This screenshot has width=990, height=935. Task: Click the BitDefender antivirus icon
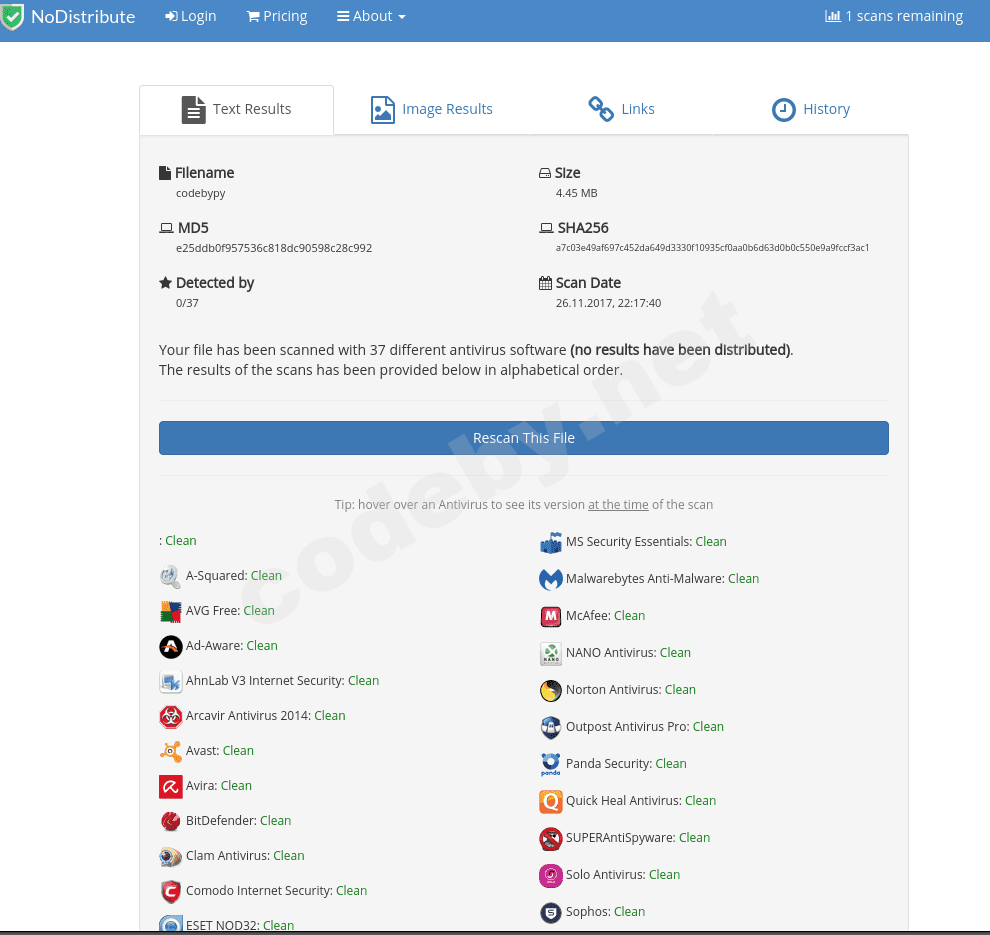pyautogui.click(x=170, y=821)
